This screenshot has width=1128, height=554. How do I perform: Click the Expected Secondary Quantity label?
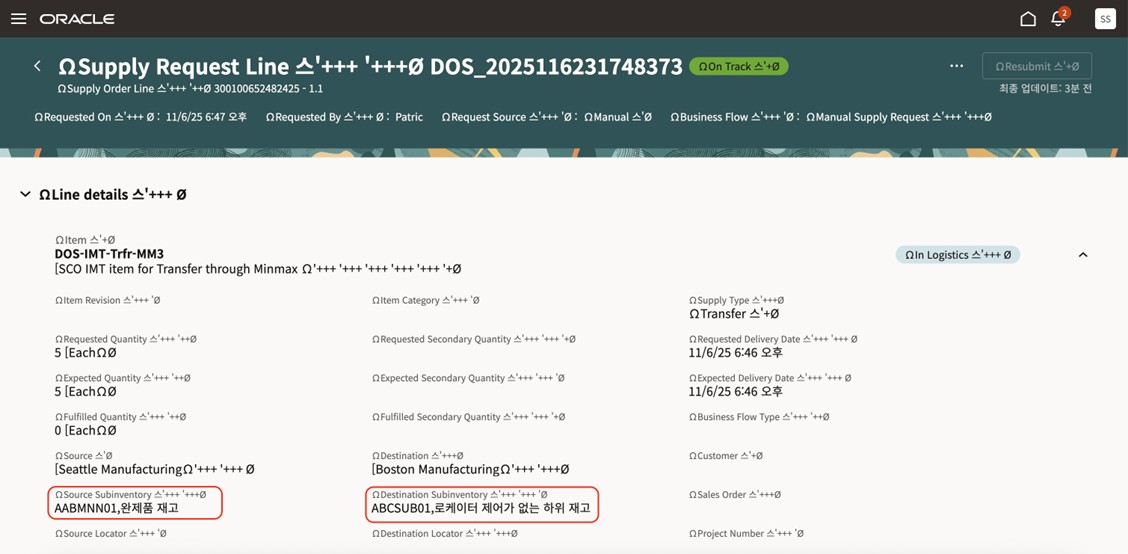coord(468,378)
